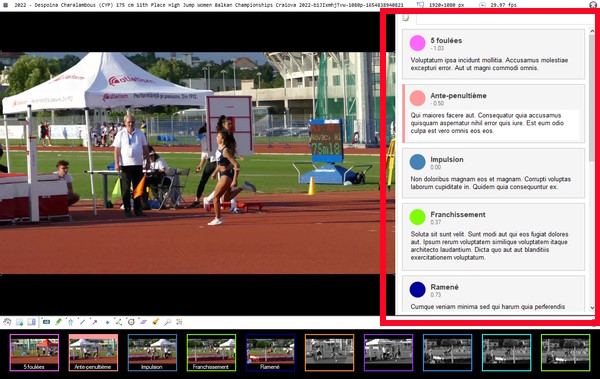Click the add keyframe icon
This screenshot has width=600, height=379.
pyautogui.click(x=20, y=322)
